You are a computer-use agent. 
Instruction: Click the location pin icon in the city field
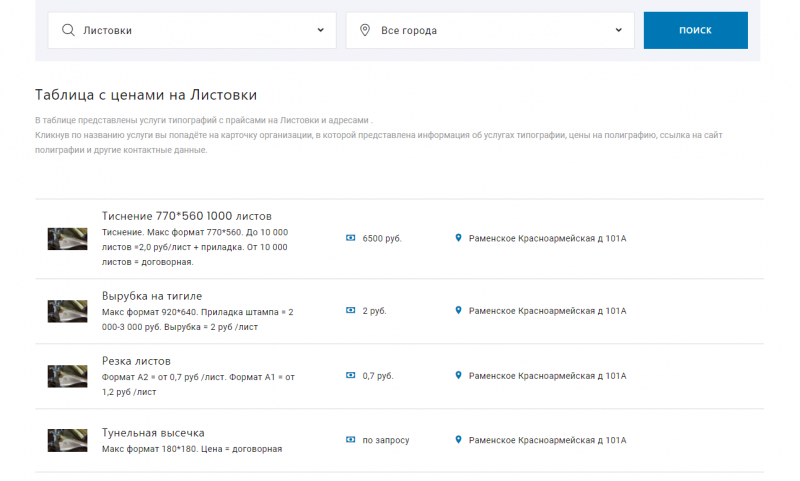click(365, 30)
